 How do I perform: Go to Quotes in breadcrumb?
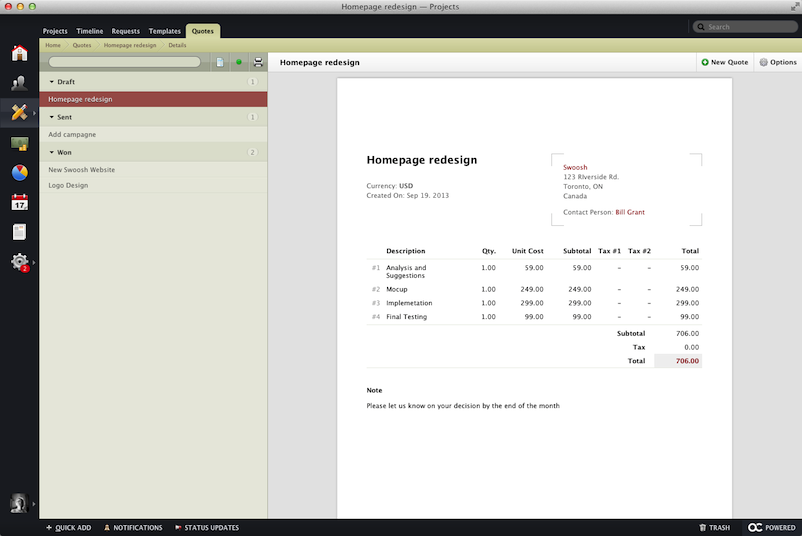[x=82, y=45]
